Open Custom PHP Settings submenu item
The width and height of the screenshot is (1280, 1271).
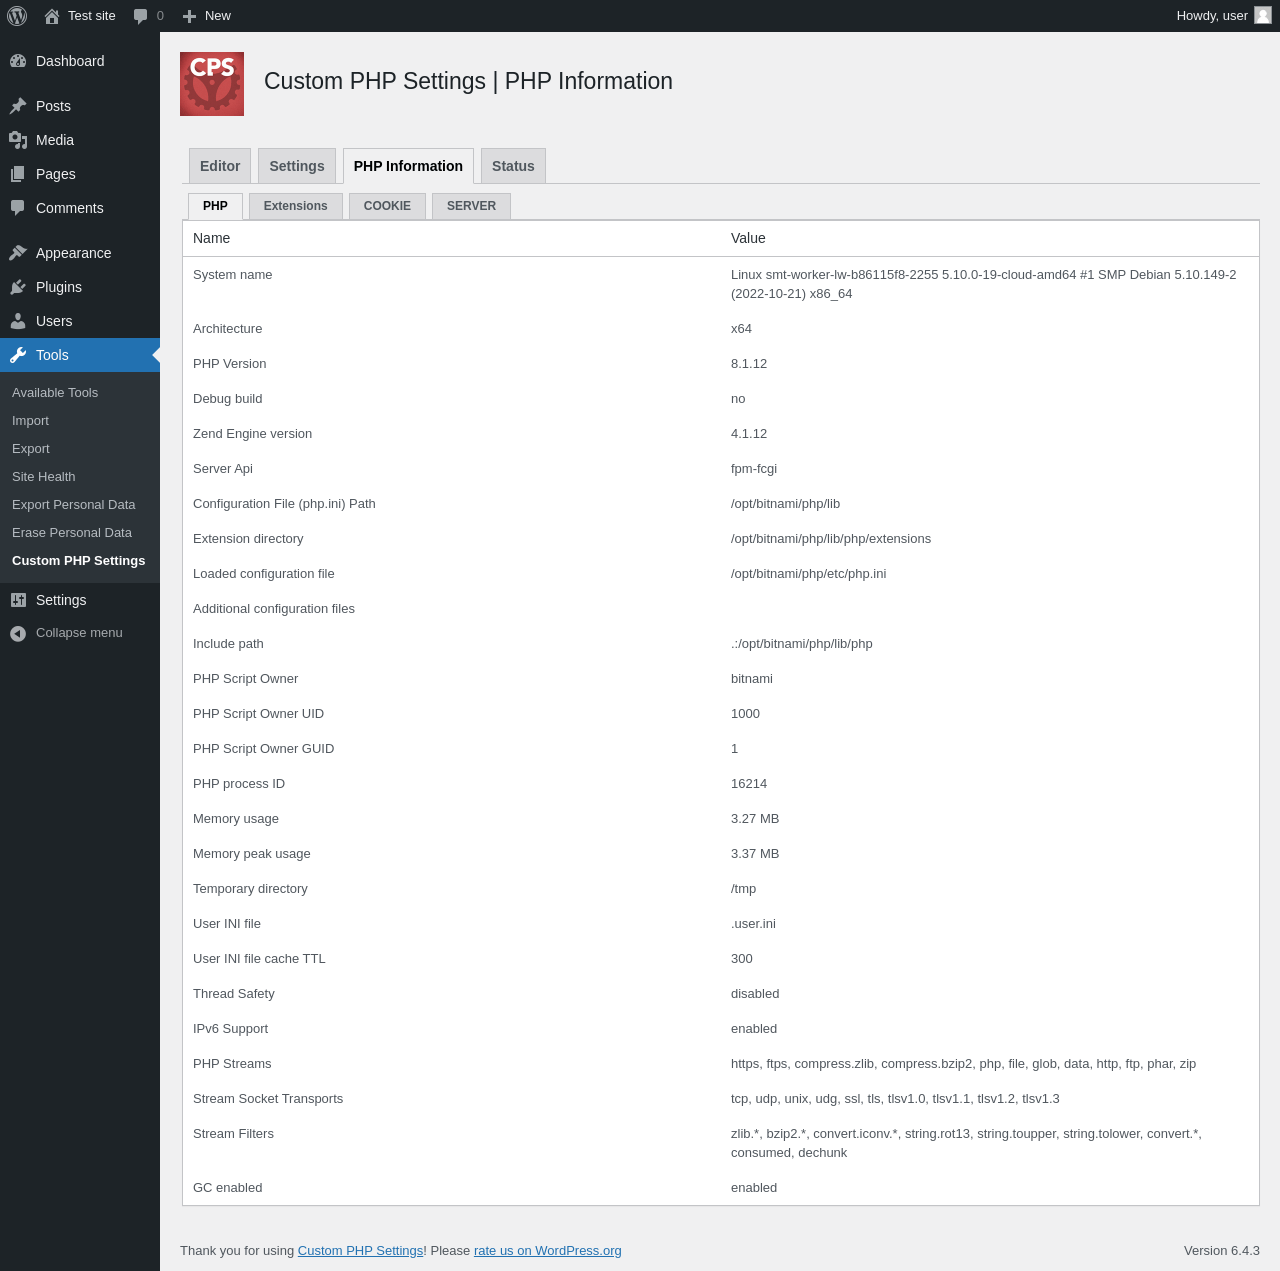[80, 561]
